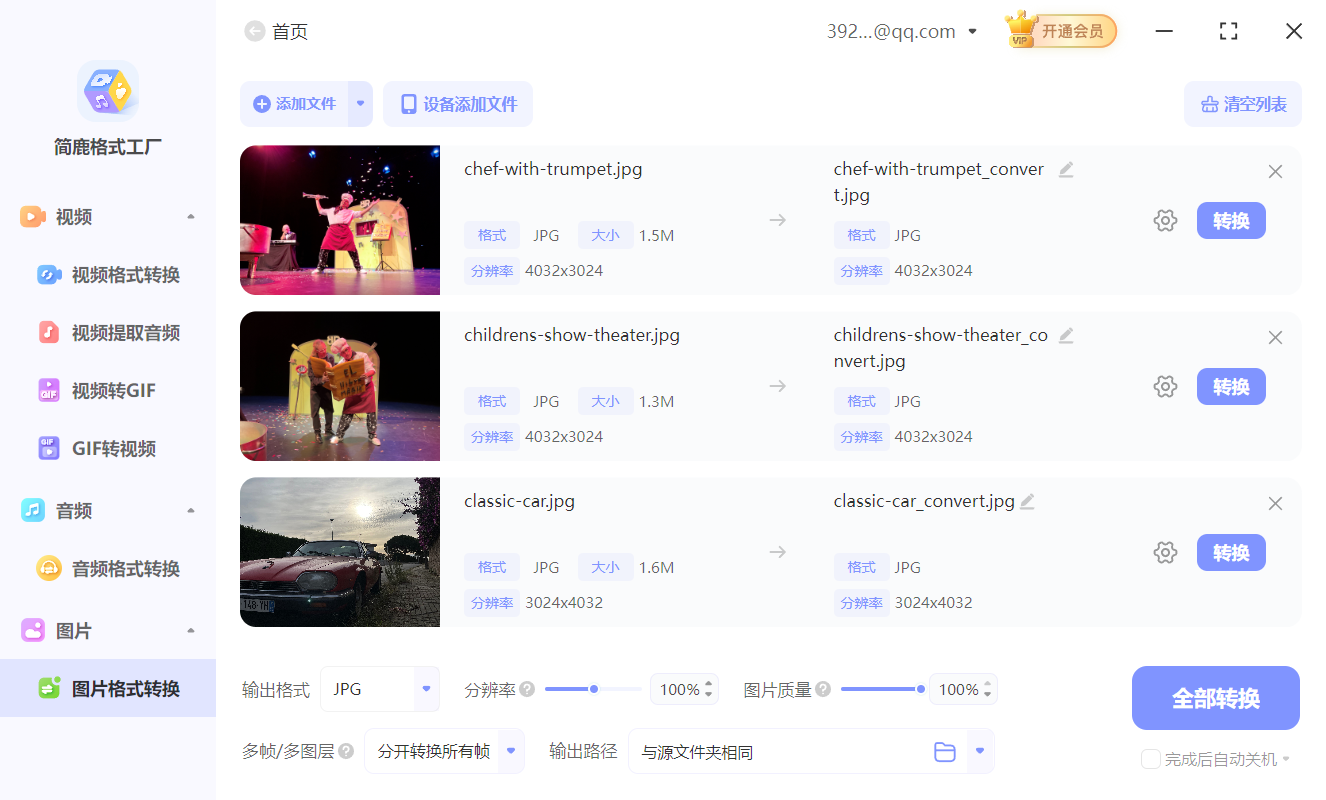Click 全部转换 to convert all files
This screenshot has width=1326, height=800.
pos(1215,698)
